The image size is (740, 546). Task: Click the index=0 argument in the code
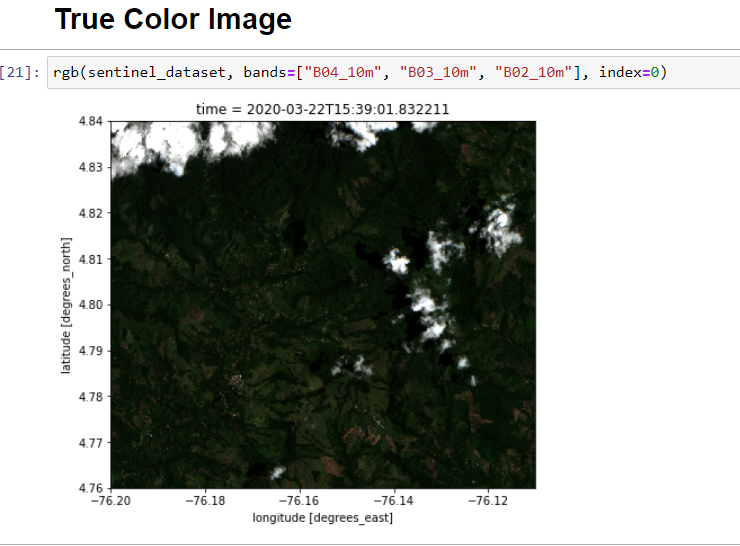[x=629, y=73]
